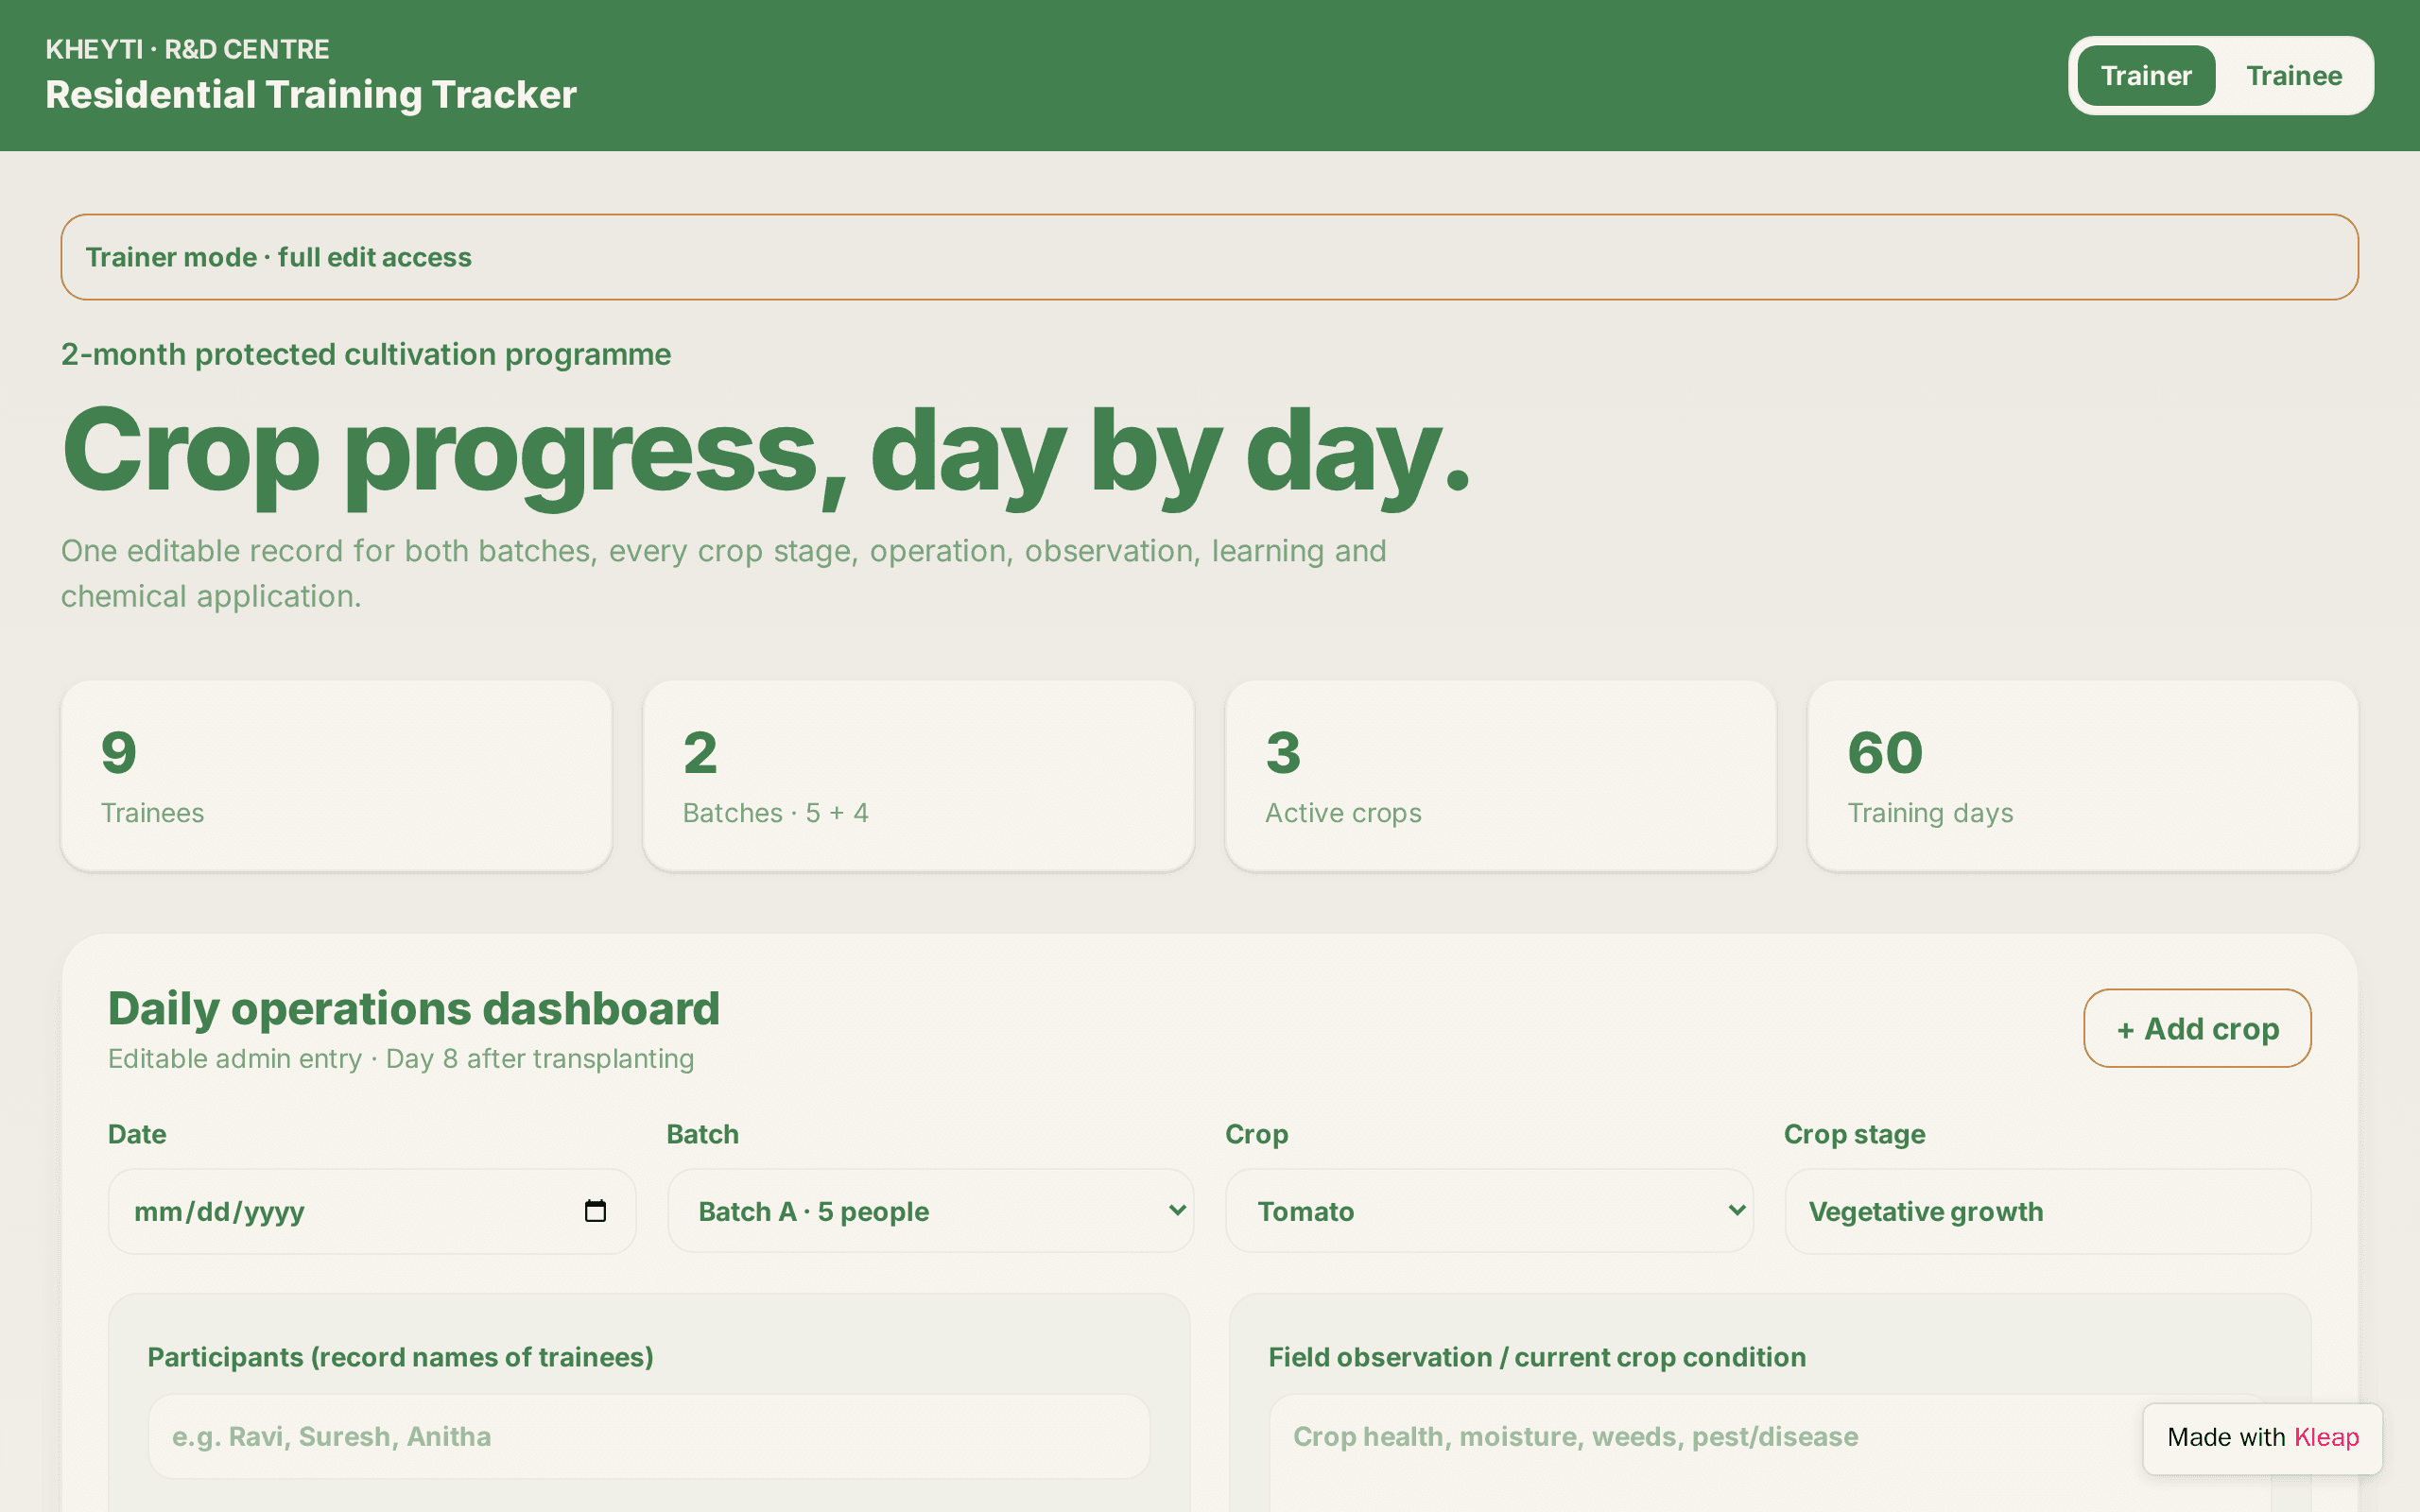Screen dimensions: 2420x1512
Task: Open the calendar picker icon in Date field
Action: pos(595,1211)
